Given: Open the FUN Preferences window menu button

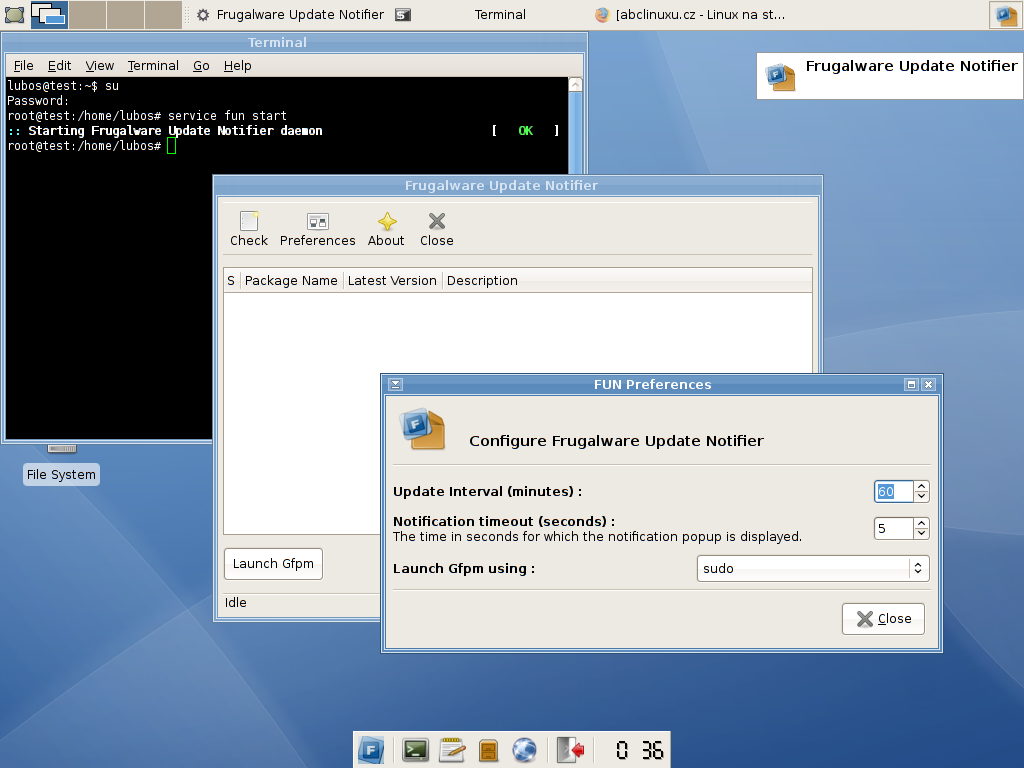Looking at the screenshot, I should [395, 385].
